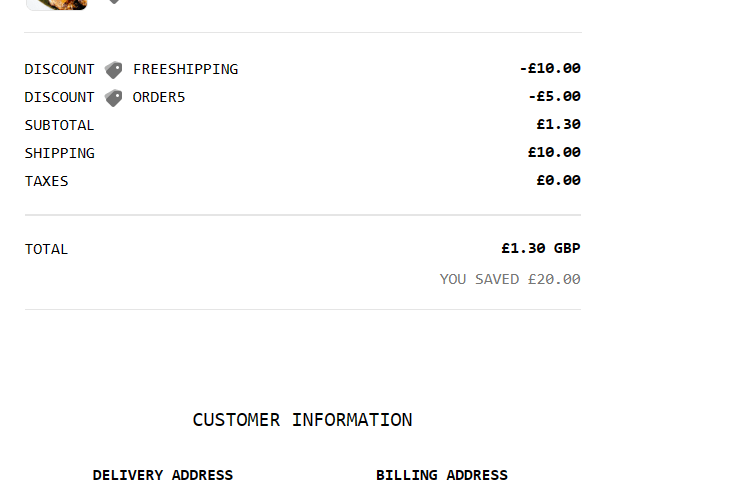The height and width of the screenshot is (494, 730).
Task: Click the TAXES label
Action: 46,181
